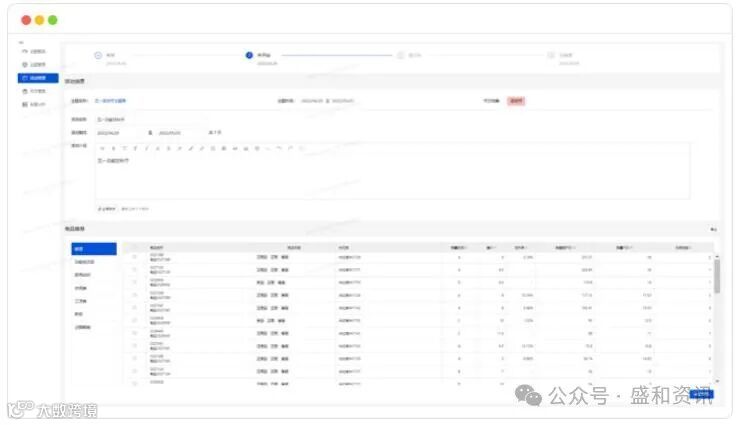Click the upload attachment button below the editor
Image resolution: width=736 pixels, height=425 pixels.
coord(107,209)
